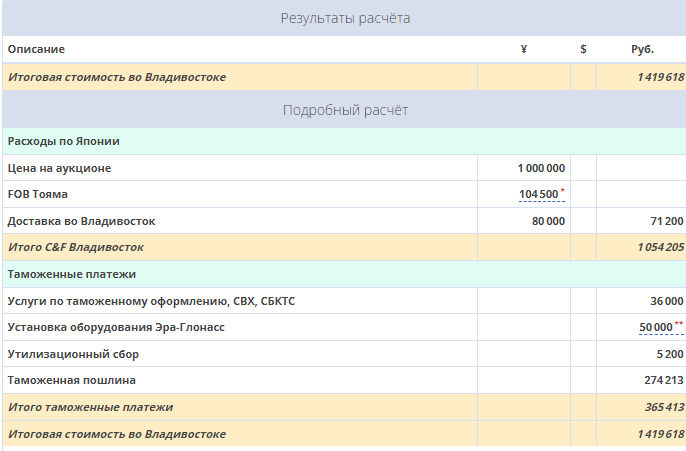Select the bottom 'Итоговая стоимость во Владивостоке' label
686x451 pixels.
coord(117,434)
